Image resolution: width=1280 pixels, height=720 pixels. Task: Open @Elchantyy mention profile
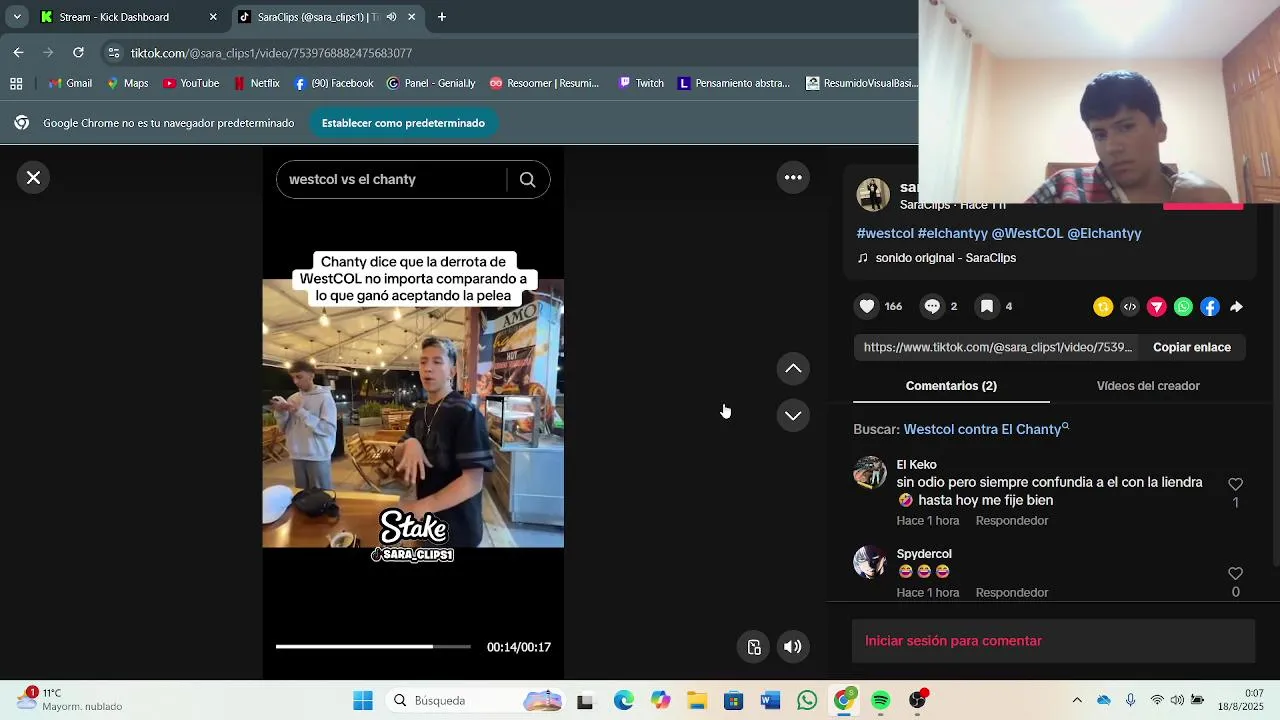[x=1104, y=233]
